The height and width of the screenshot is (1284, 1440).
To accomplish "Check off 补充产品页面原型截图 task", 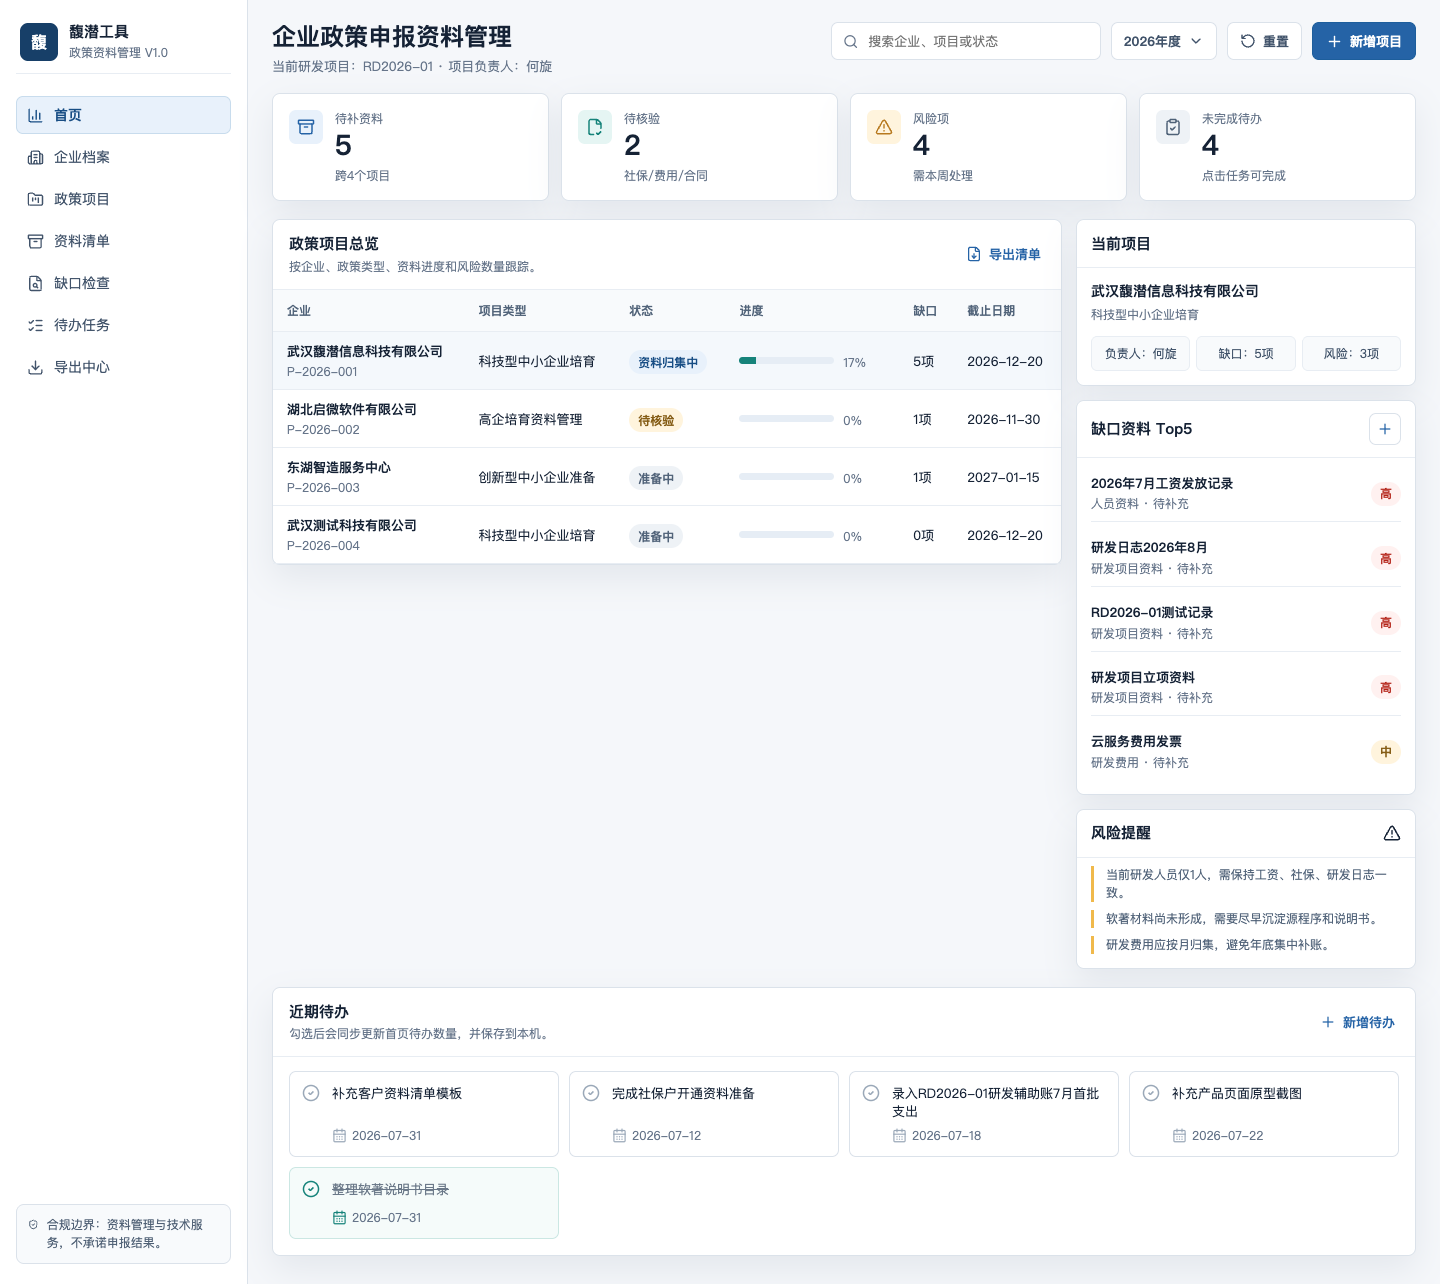I will click(1151, 1093).
